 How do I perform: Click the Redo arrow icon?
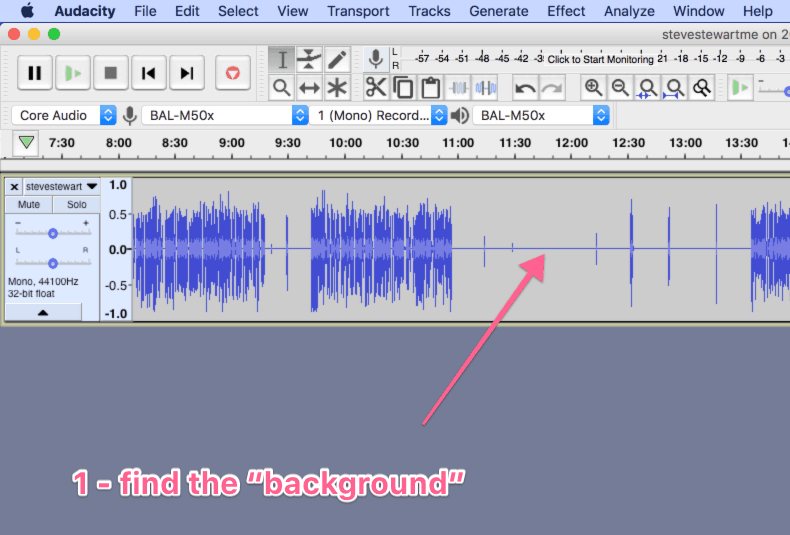[552, 88]
